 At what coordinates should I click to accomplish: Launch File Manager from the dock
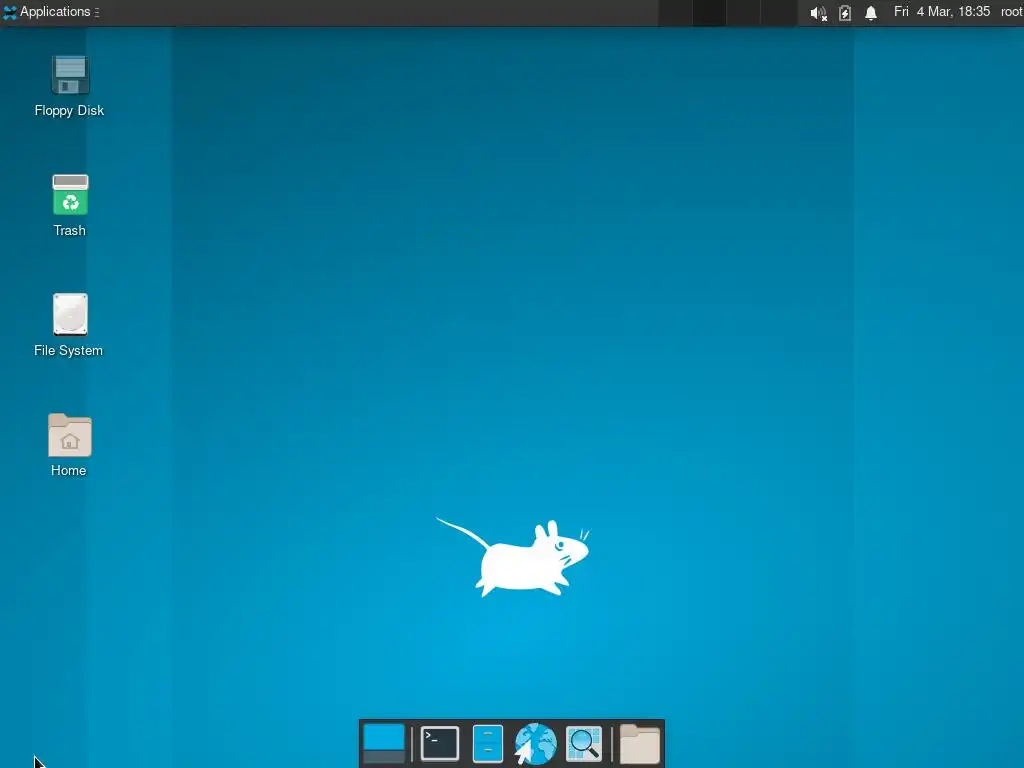click(488, 743)
